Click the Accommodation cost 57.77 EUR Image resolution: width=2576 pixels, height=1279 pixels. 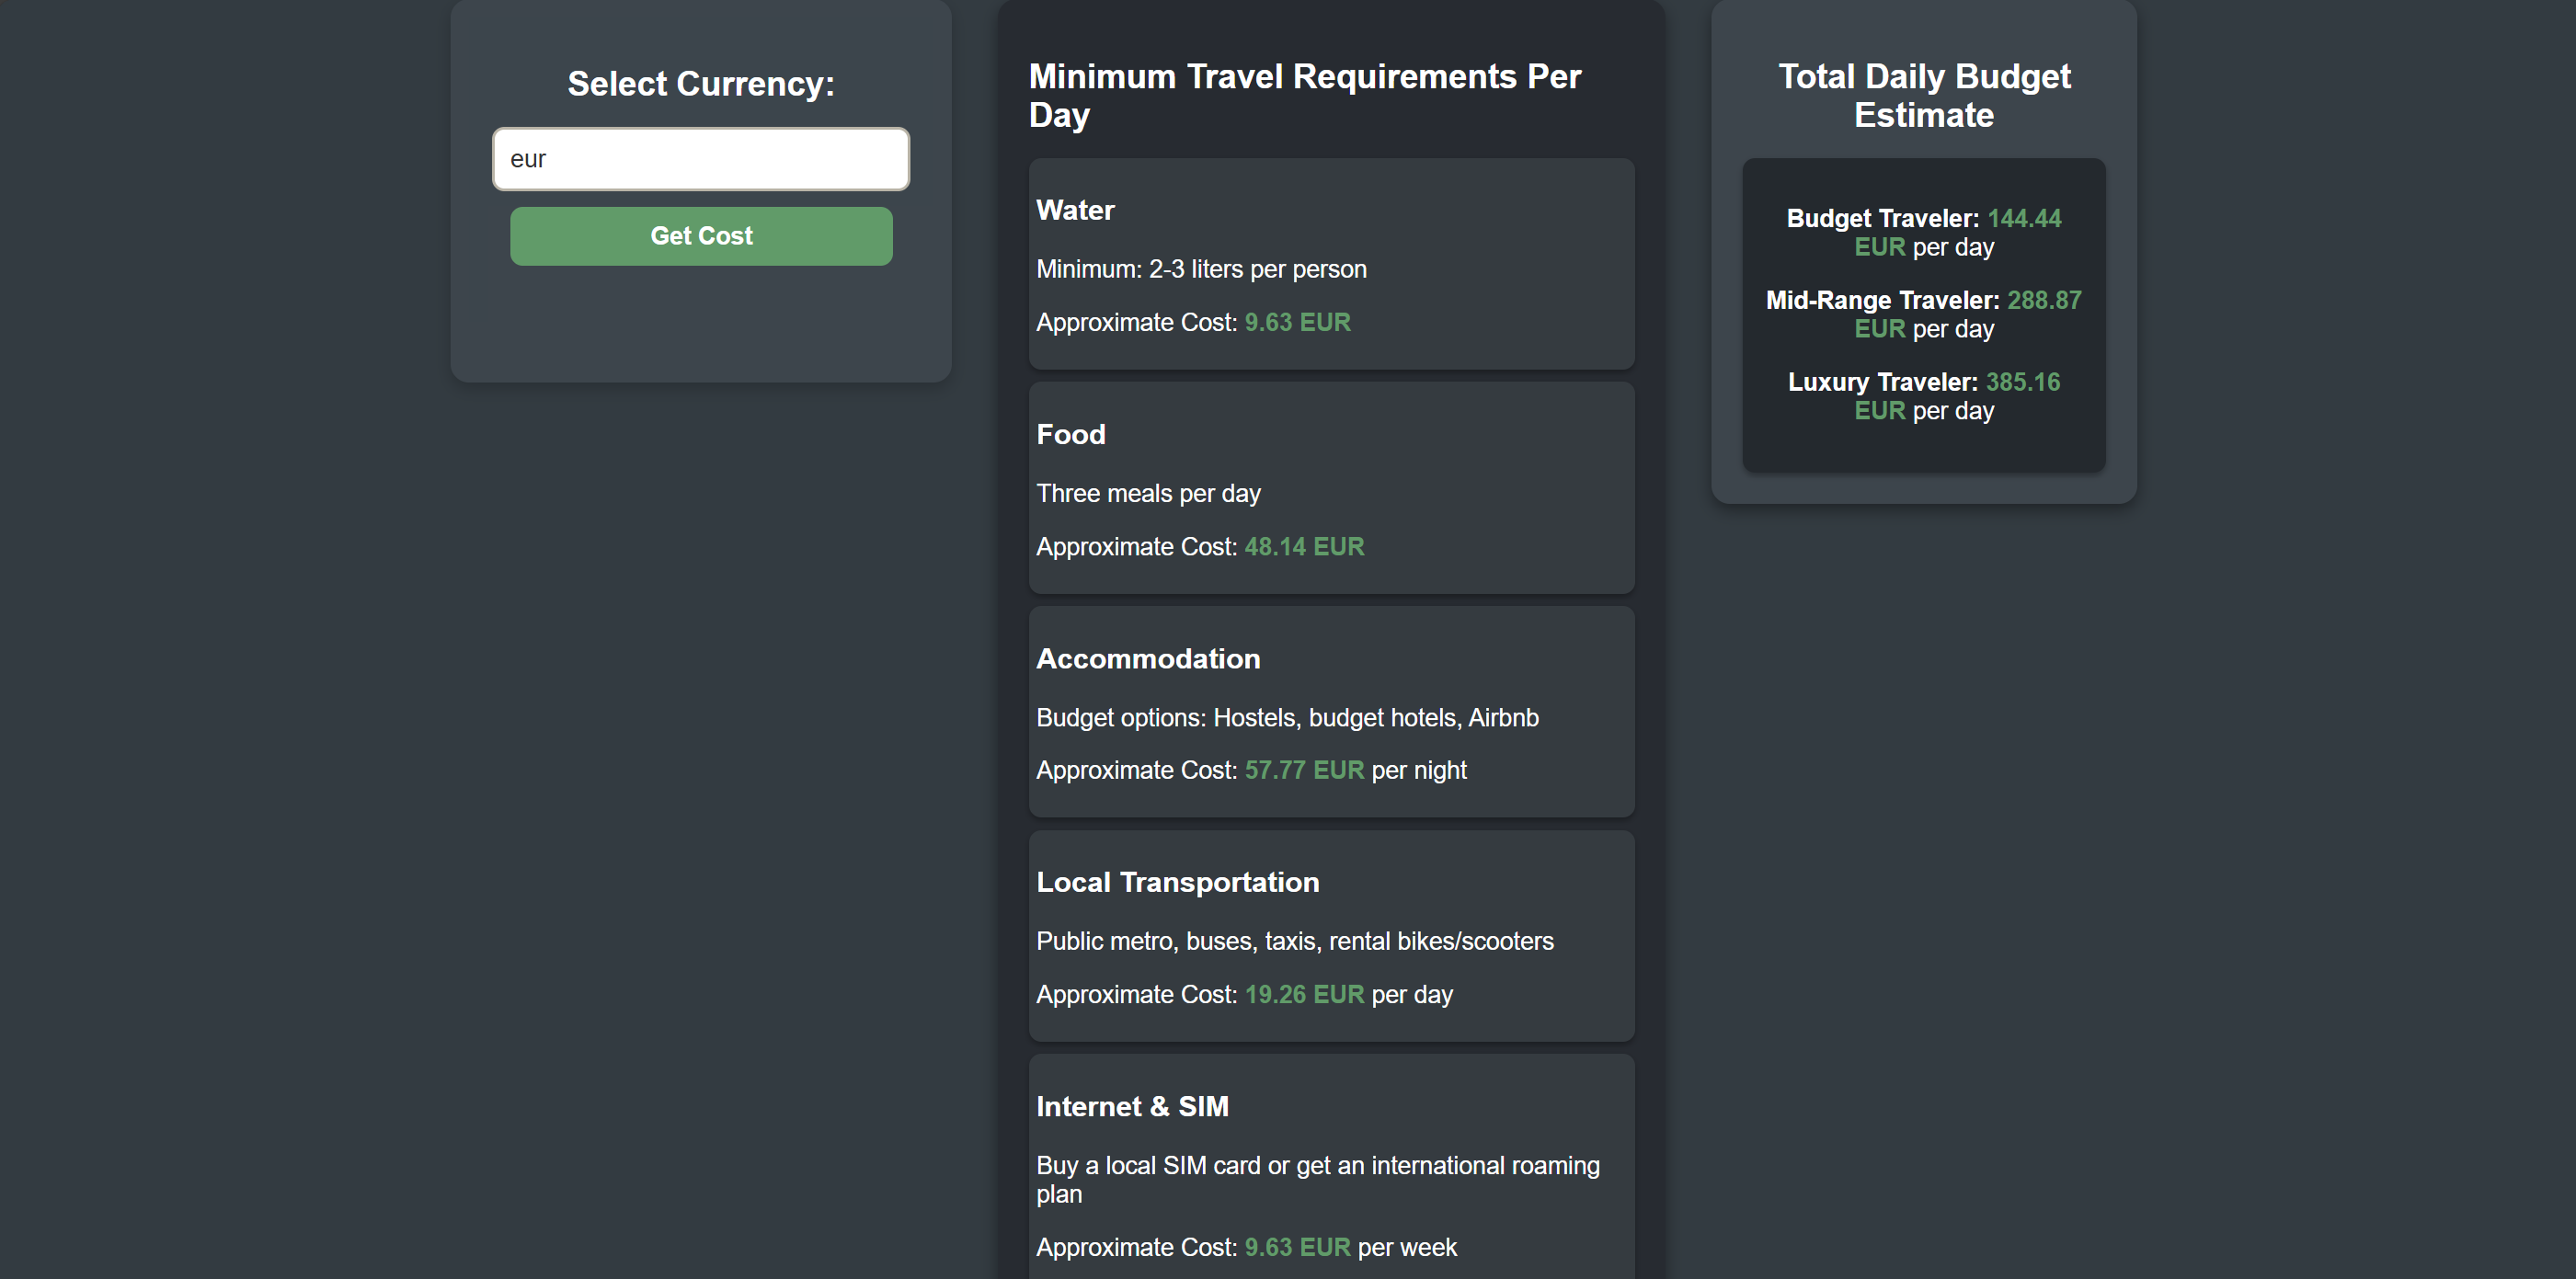(1303, 770)
